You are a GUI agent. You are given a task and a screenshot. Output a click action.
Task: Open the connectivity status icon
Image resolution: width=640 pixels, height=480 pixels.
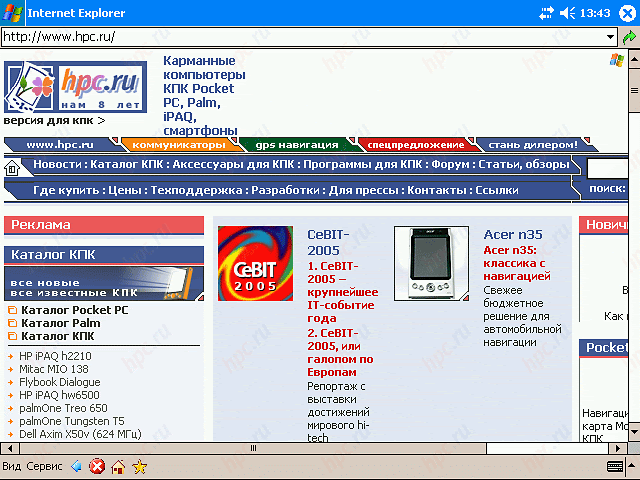point(547,13)
